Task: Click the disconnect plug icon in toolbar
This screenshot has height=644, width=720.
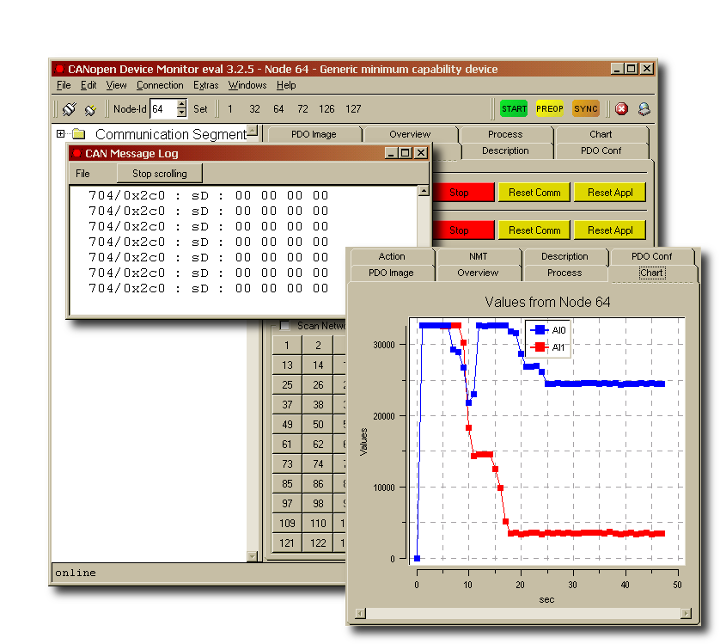Action: pyautogui.click(x=90, y=109)
